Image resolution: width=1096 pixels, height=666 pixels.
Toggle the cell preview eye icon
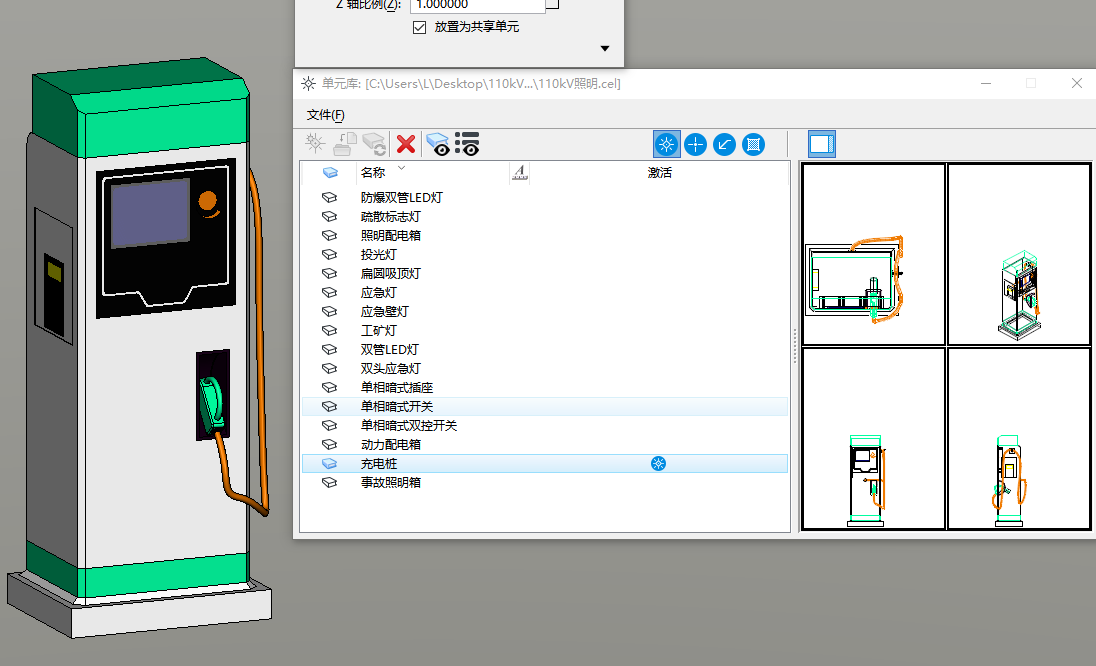click(x=438, y=144)
